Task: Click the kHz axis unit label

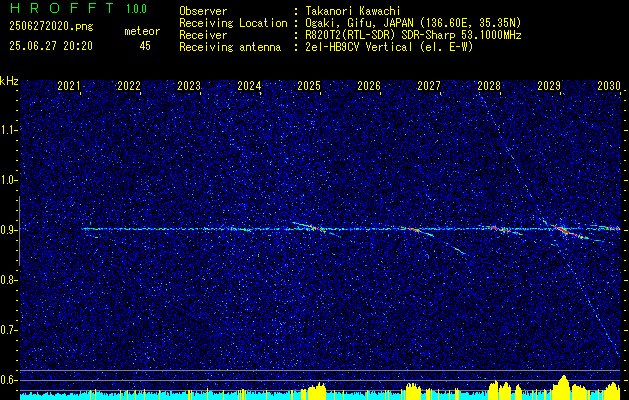Action: (x=9, y=81)
